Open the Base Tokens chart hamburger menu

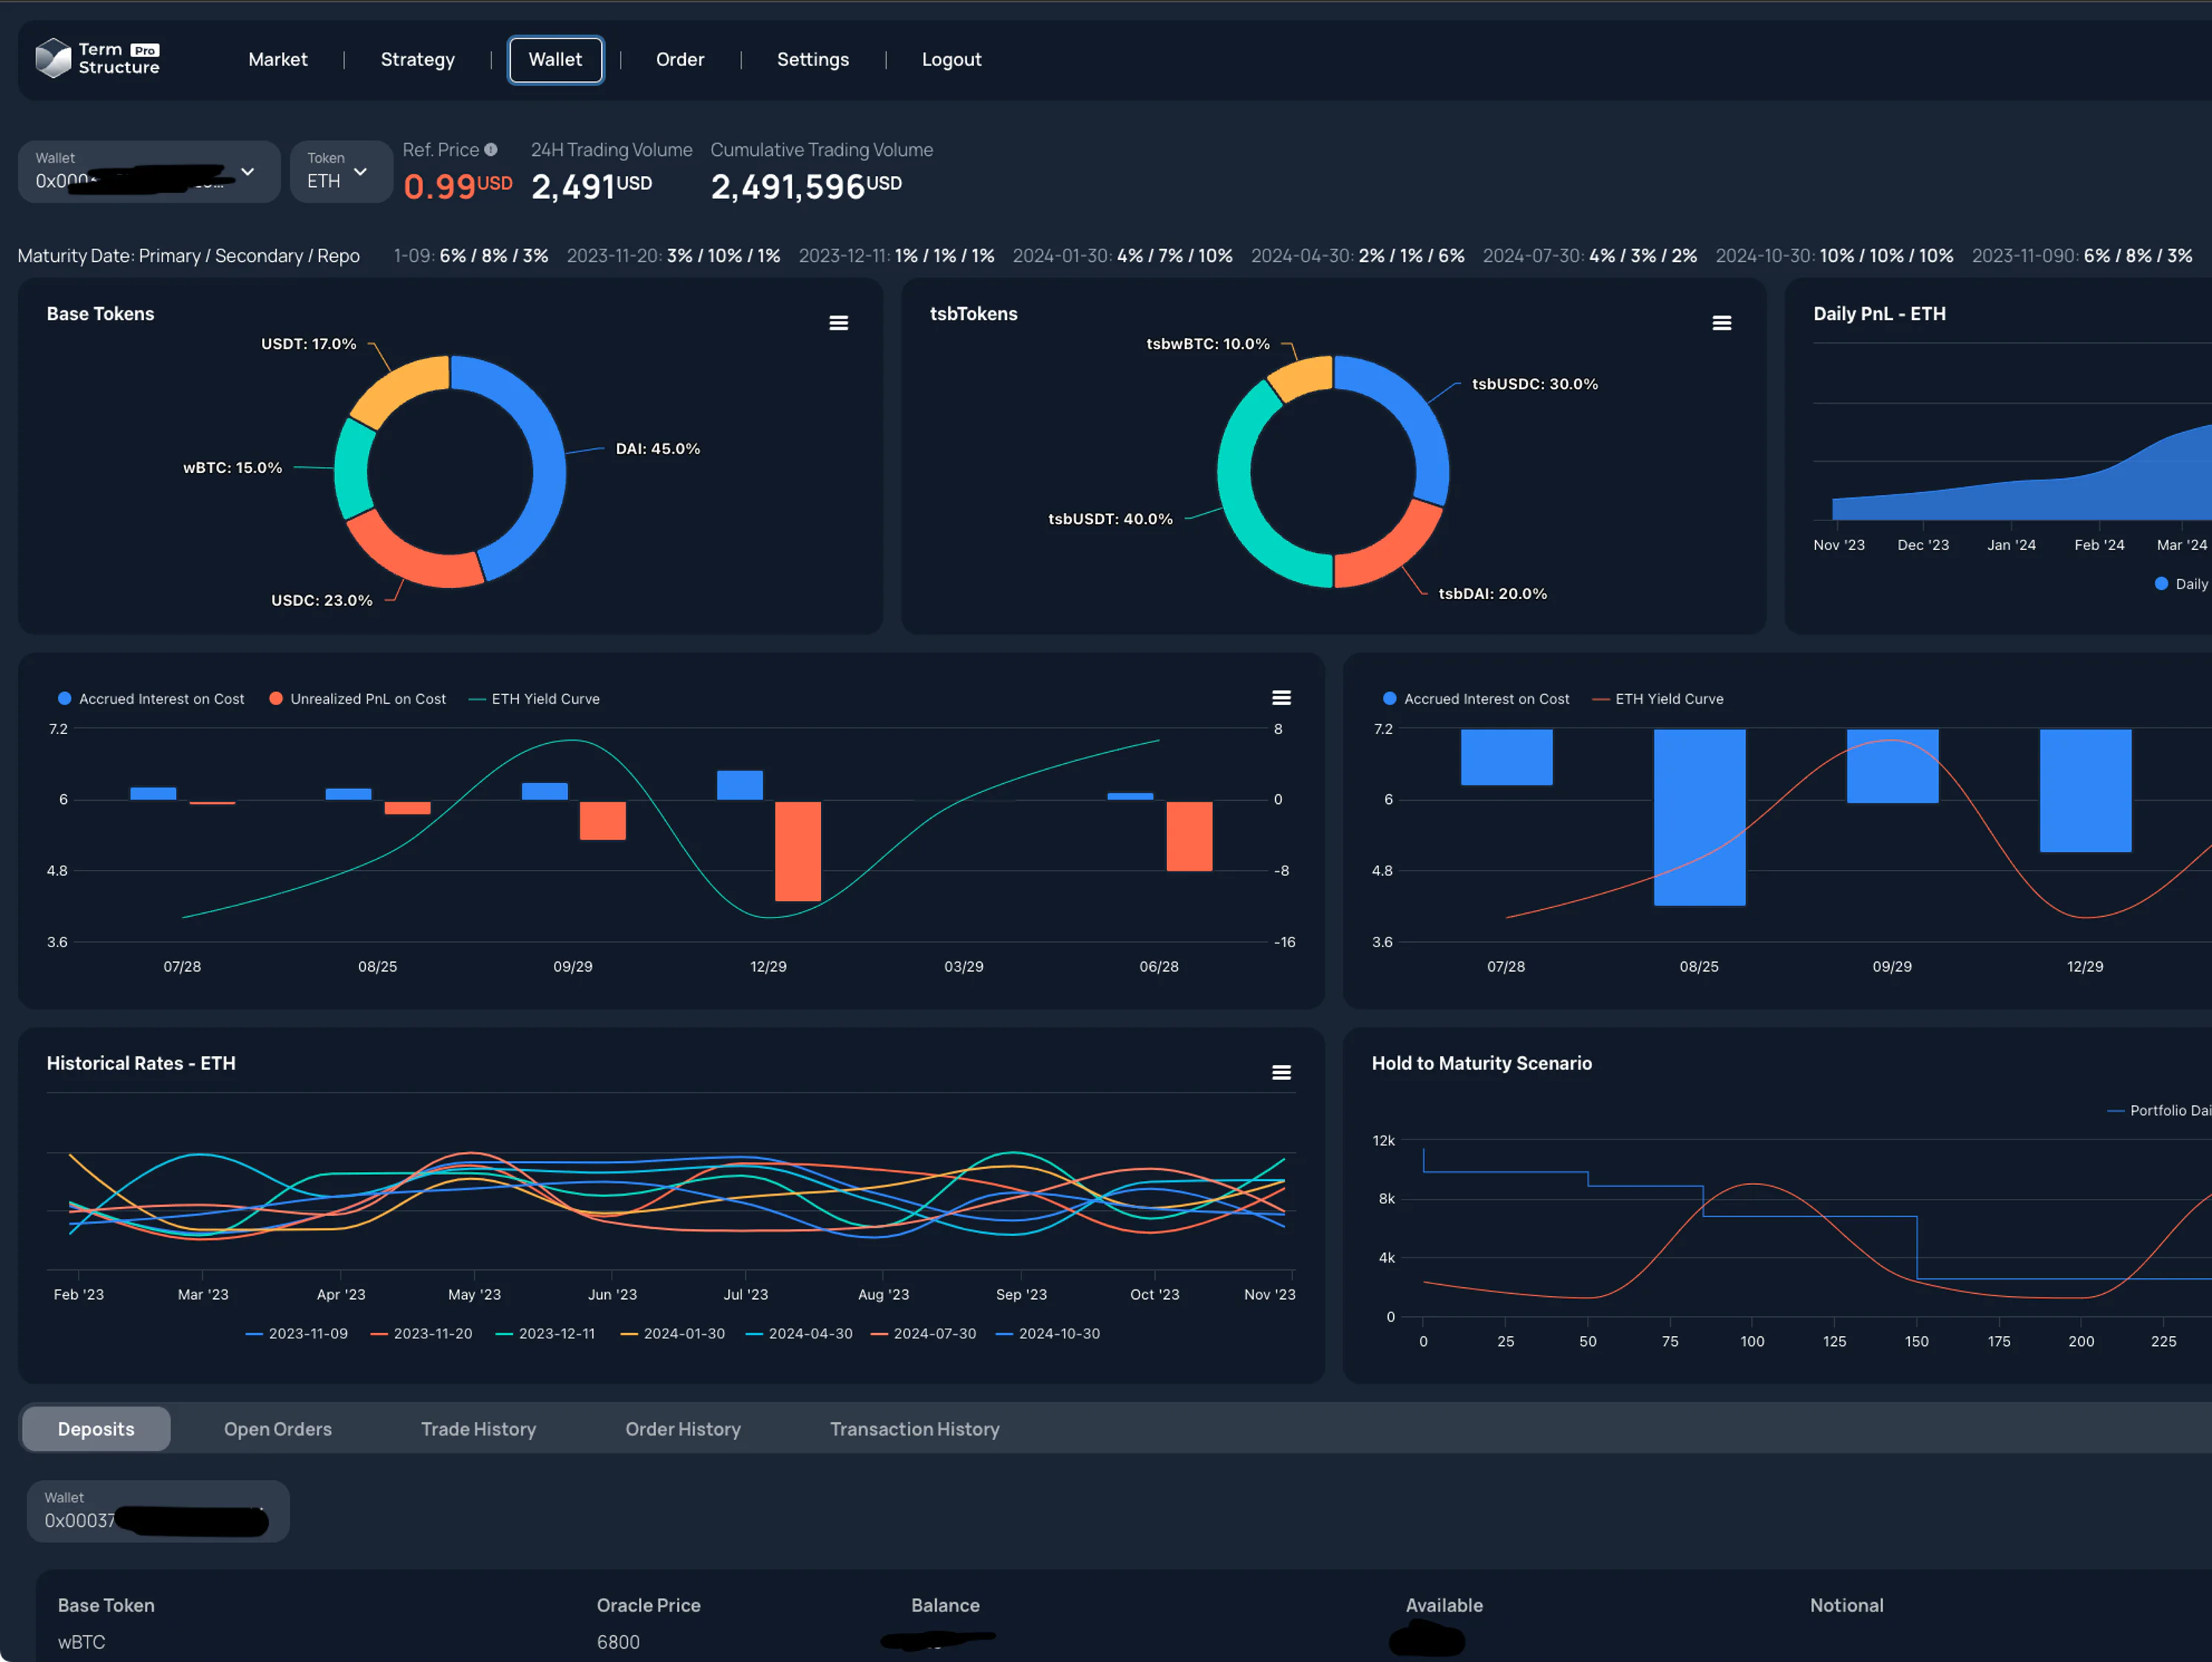[x=838, y=323]
